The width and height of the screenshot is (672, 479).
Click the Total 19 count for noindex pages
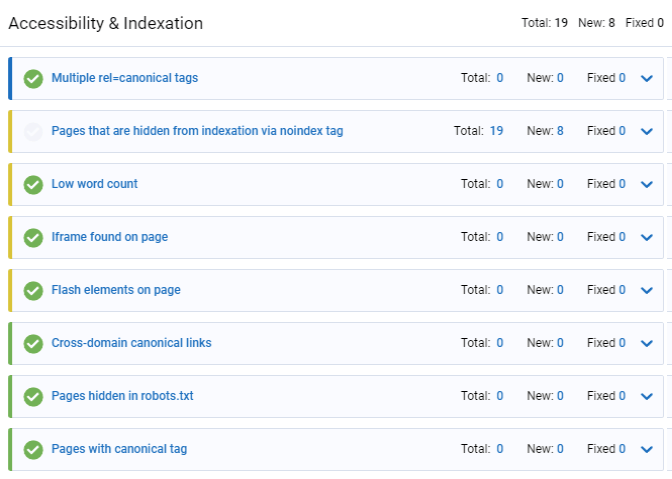[x=496, y=131]
